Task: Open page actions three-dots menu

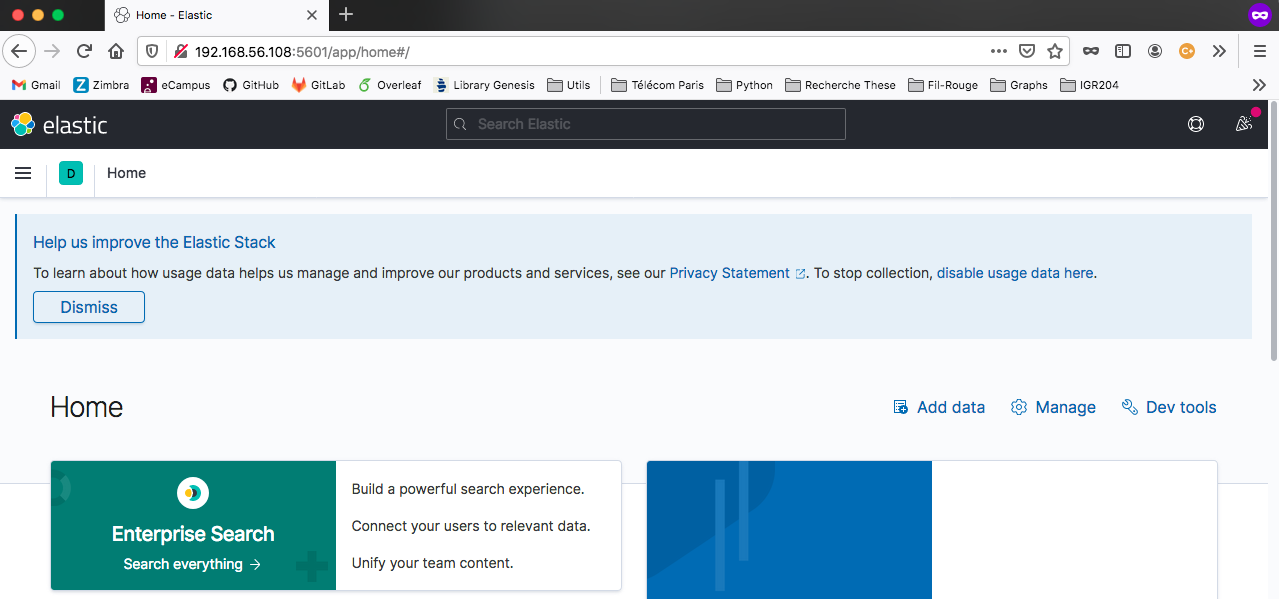Action: 999,51
